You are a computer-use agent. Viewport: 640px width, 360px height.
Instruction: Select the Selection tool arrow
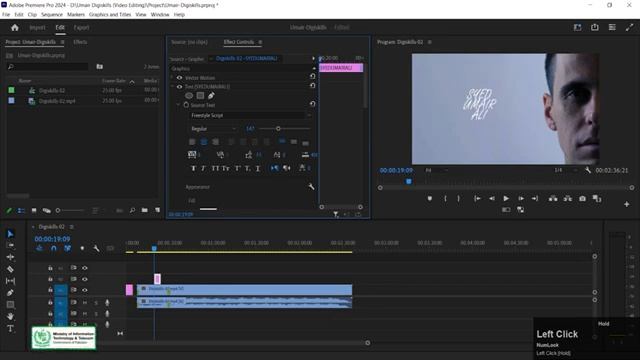(x=10, y=234)
